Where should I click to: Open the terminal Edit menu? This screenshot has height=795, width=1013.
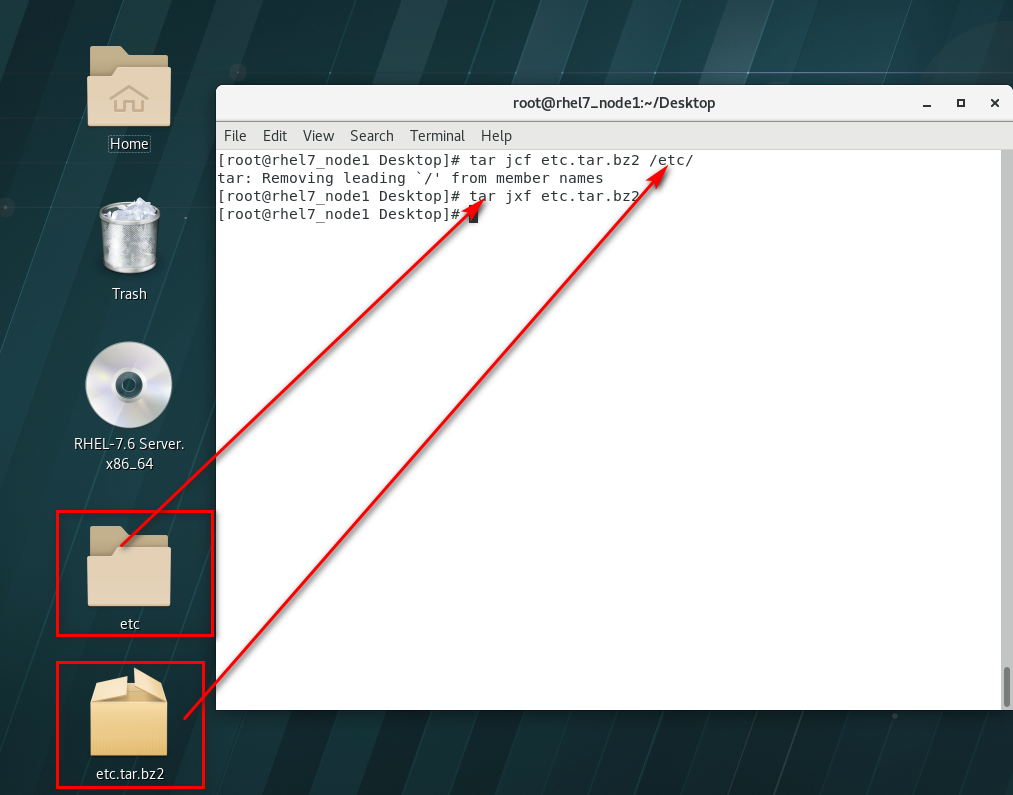(275, 136)
